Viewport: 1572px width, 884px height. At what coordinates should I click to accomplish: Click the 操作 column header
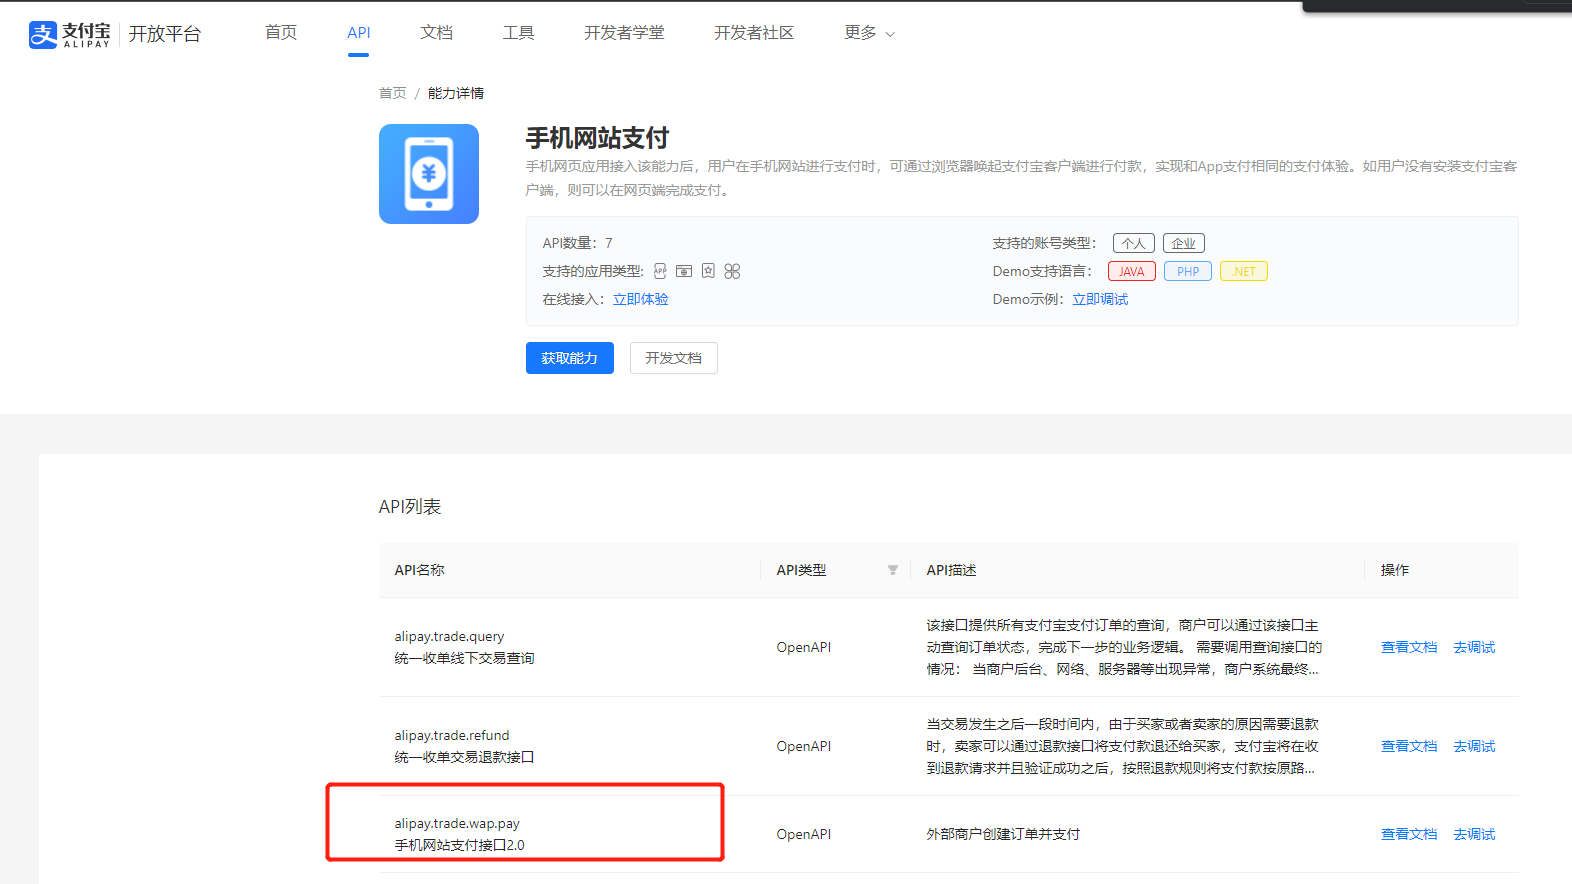click(x=1395, y=570)
